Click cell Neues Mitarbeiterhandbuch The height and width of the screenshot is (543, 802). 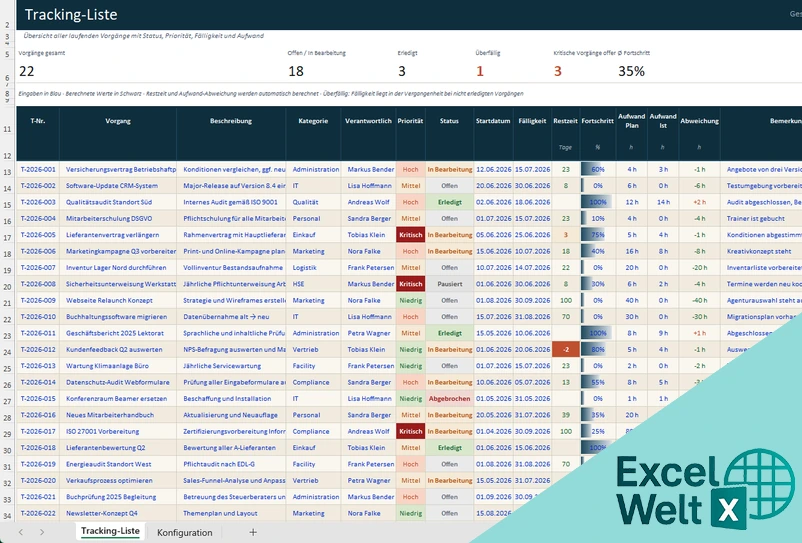click(118, 415)
